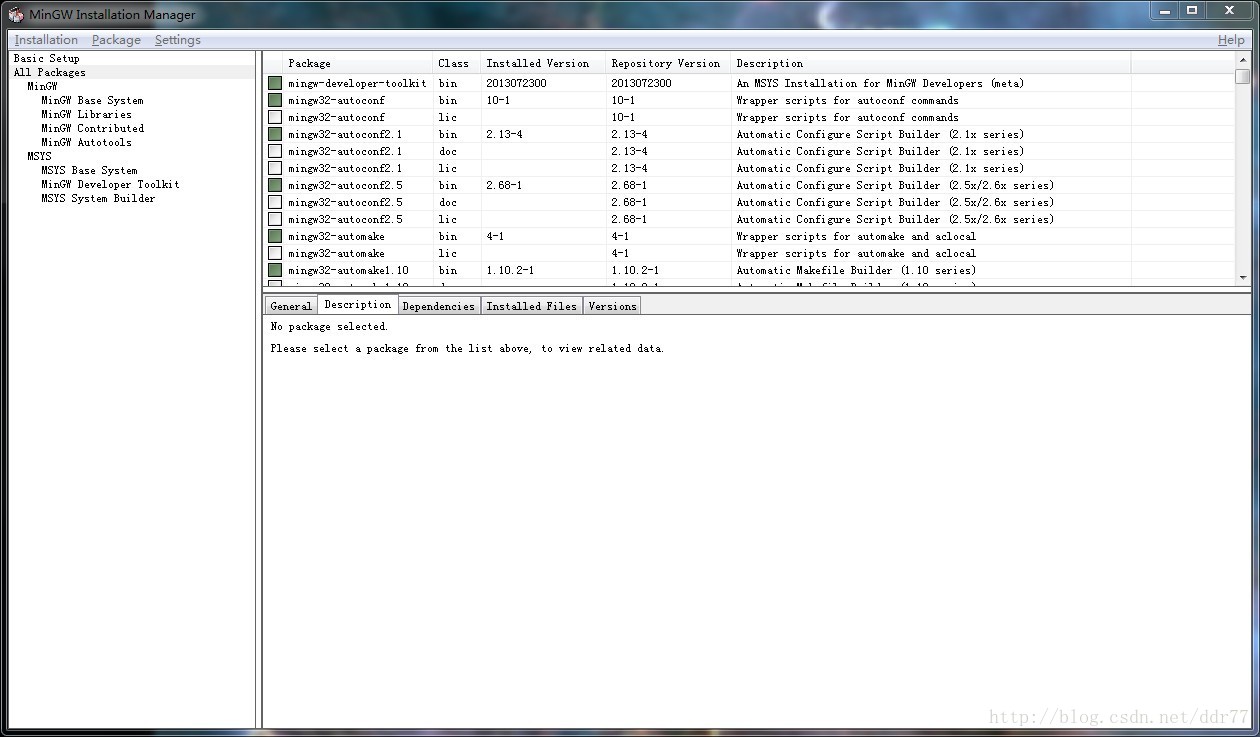This screenshot has width=1260, height=737.
Task: Open the Settings menu
Action: [x=177, y=40]
